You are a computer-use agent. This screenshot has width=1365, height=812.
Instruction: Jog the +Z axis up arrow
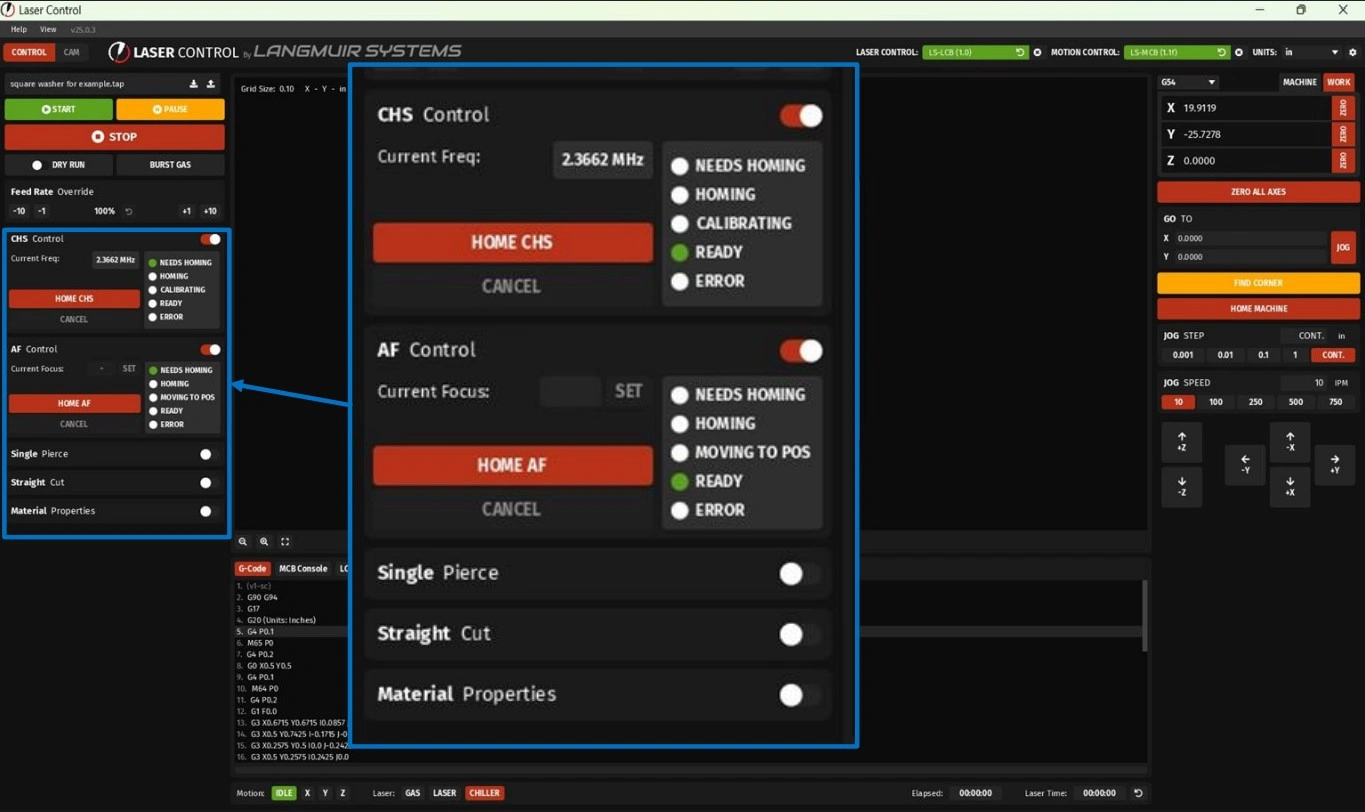1182,441
